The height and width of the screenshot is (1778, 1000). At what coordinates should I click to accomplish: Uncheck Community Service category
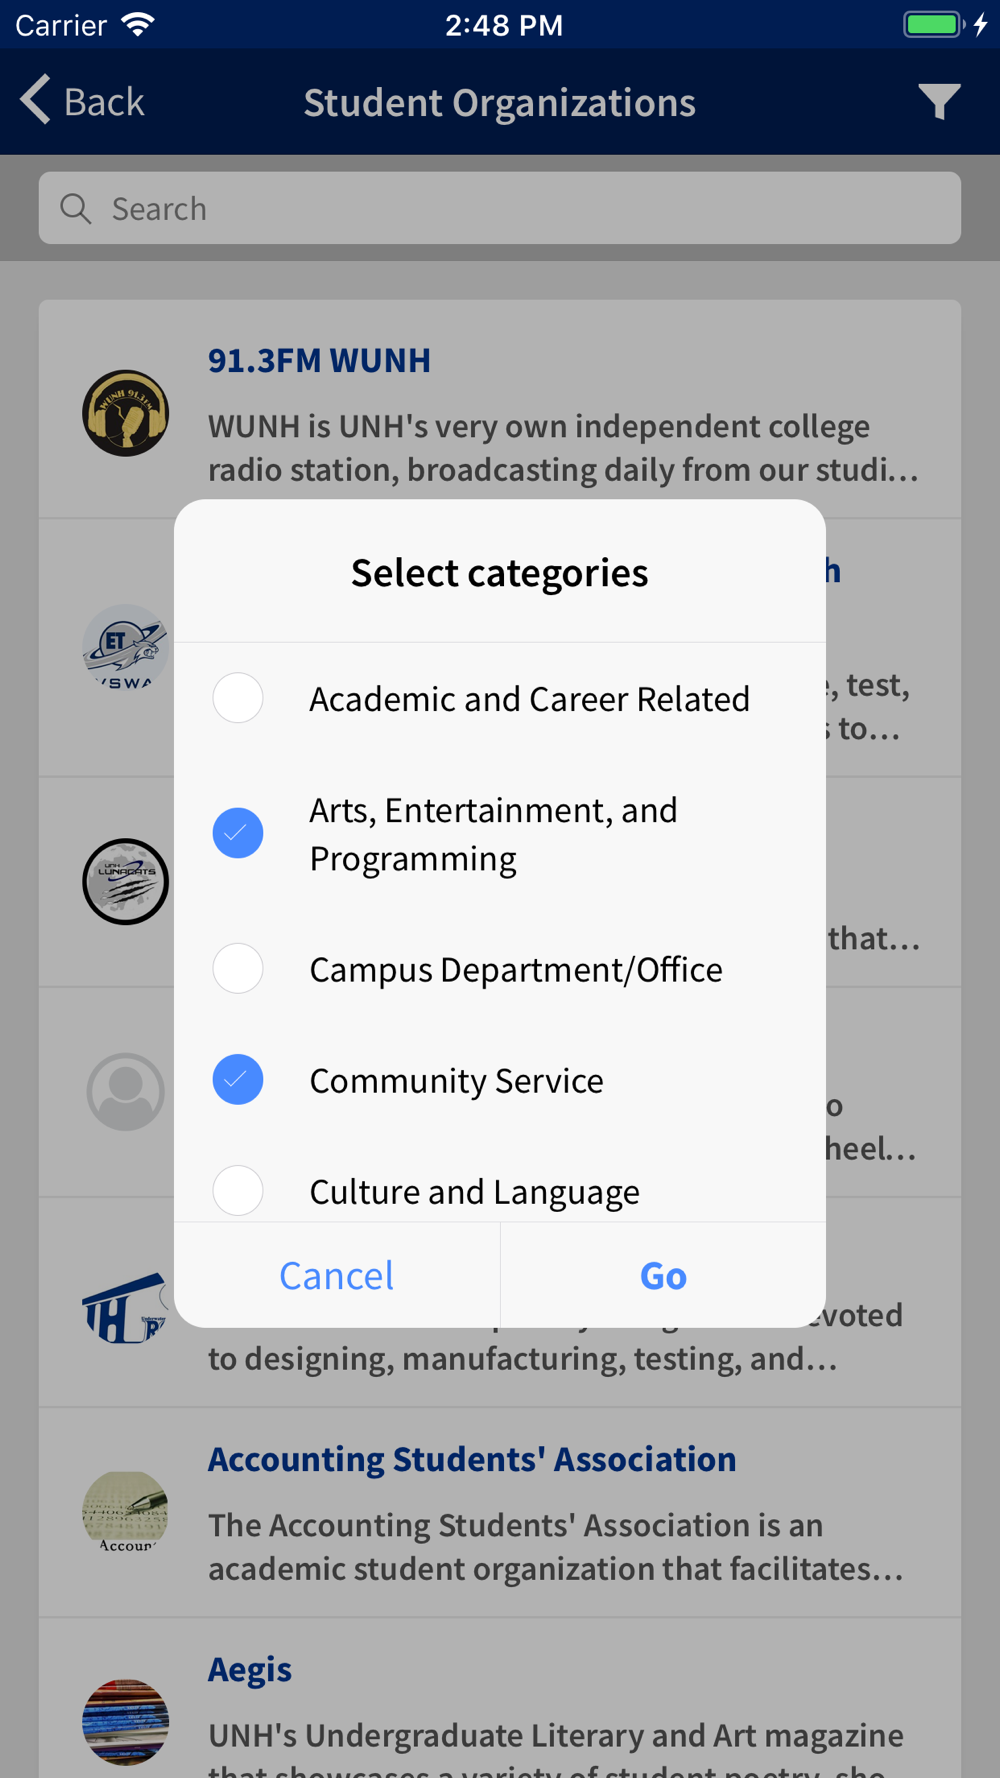coord(238,1079)
